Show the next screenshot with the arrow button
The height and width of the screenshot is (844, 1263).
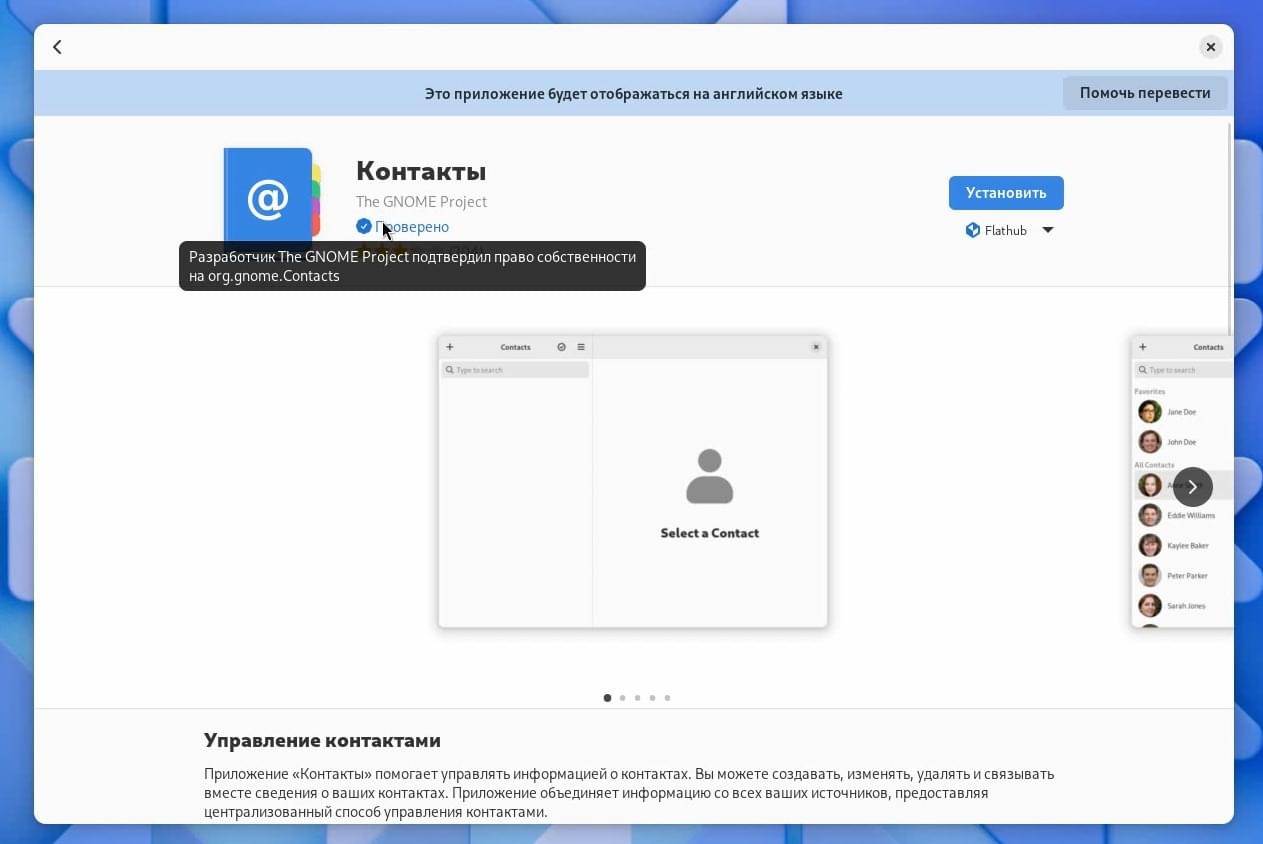point(1192,487)
